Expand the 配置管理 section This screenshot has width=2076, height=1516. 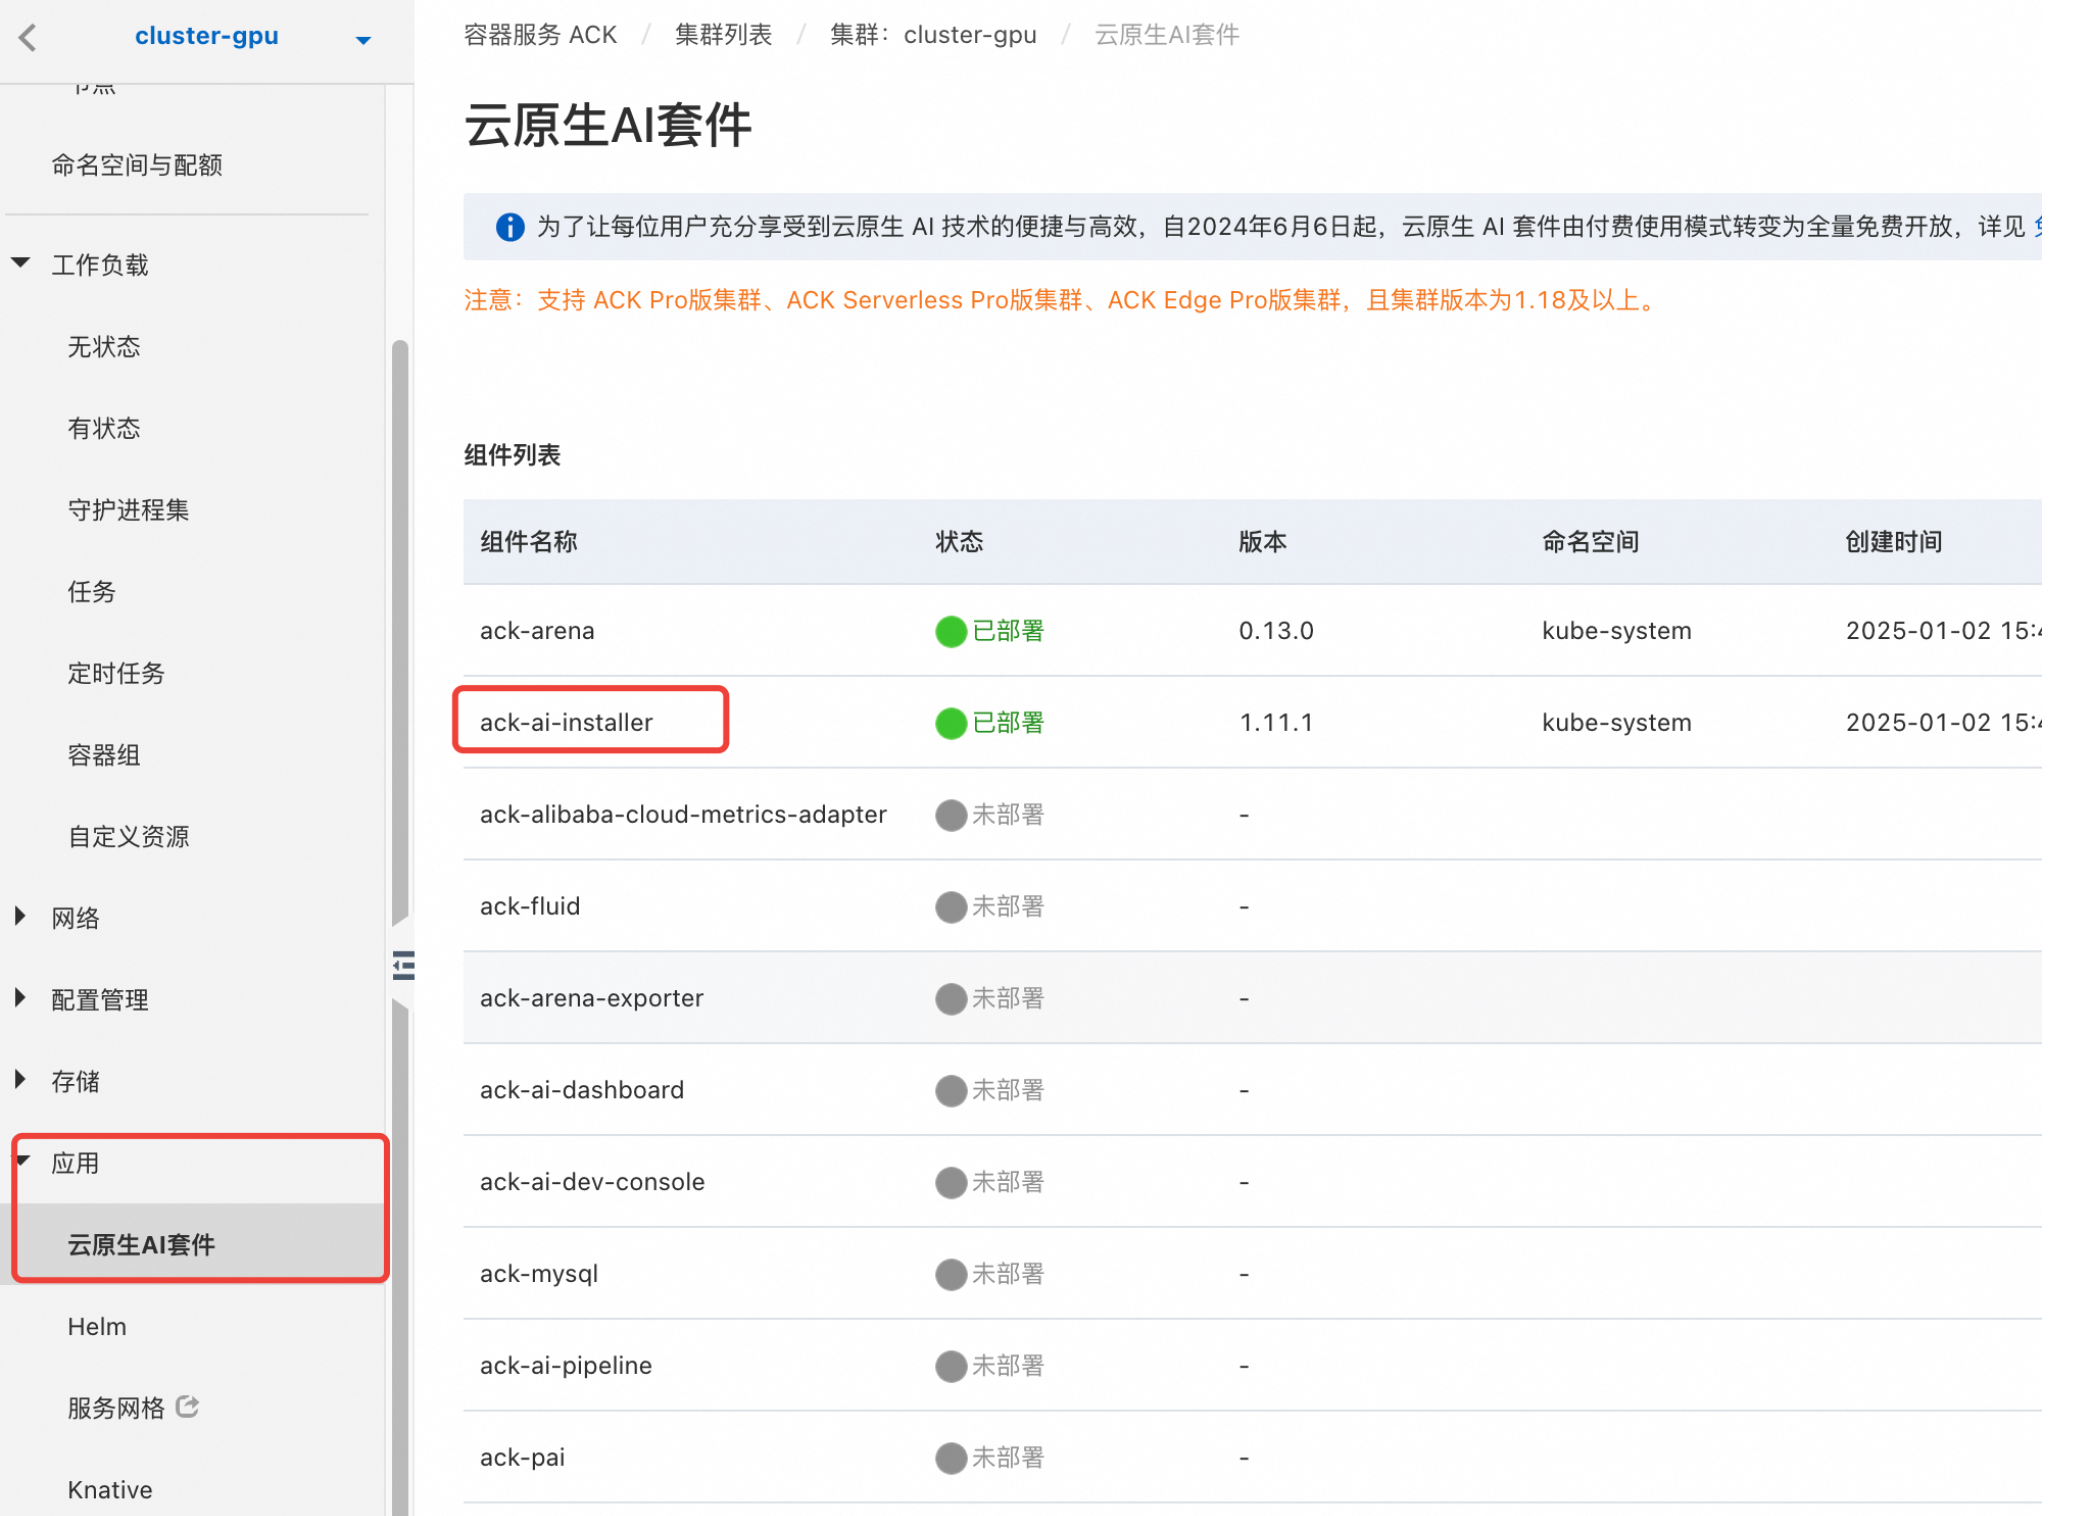tap(20, 998)
